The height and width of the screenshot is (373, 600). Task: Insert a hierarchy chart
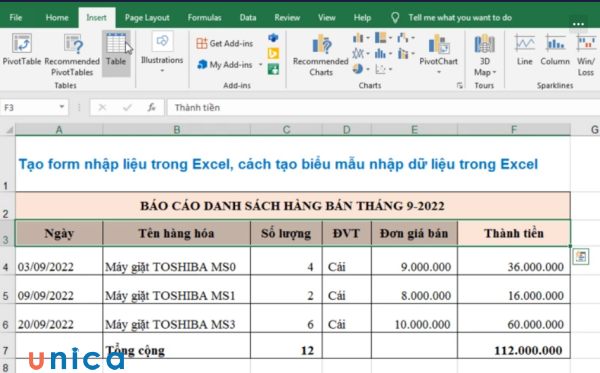(381, 38)
